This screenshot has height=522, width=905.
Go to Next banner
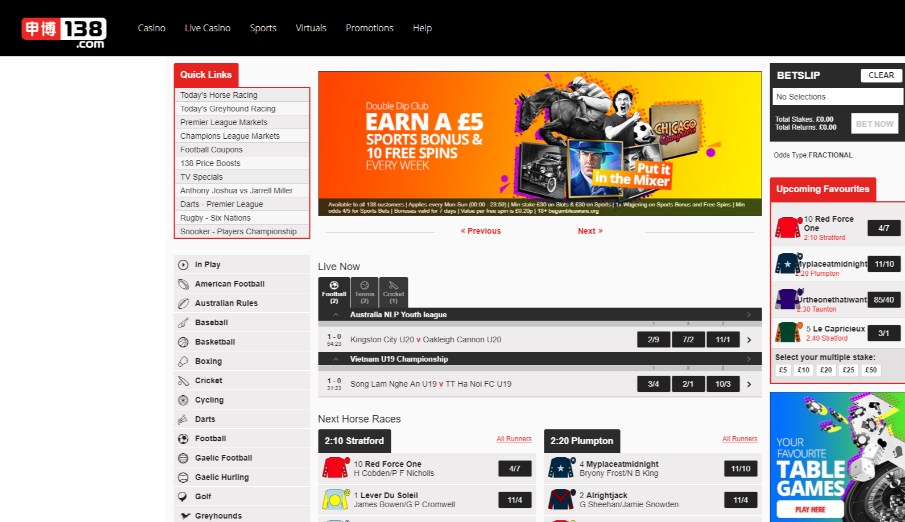[x=590, y=231]
